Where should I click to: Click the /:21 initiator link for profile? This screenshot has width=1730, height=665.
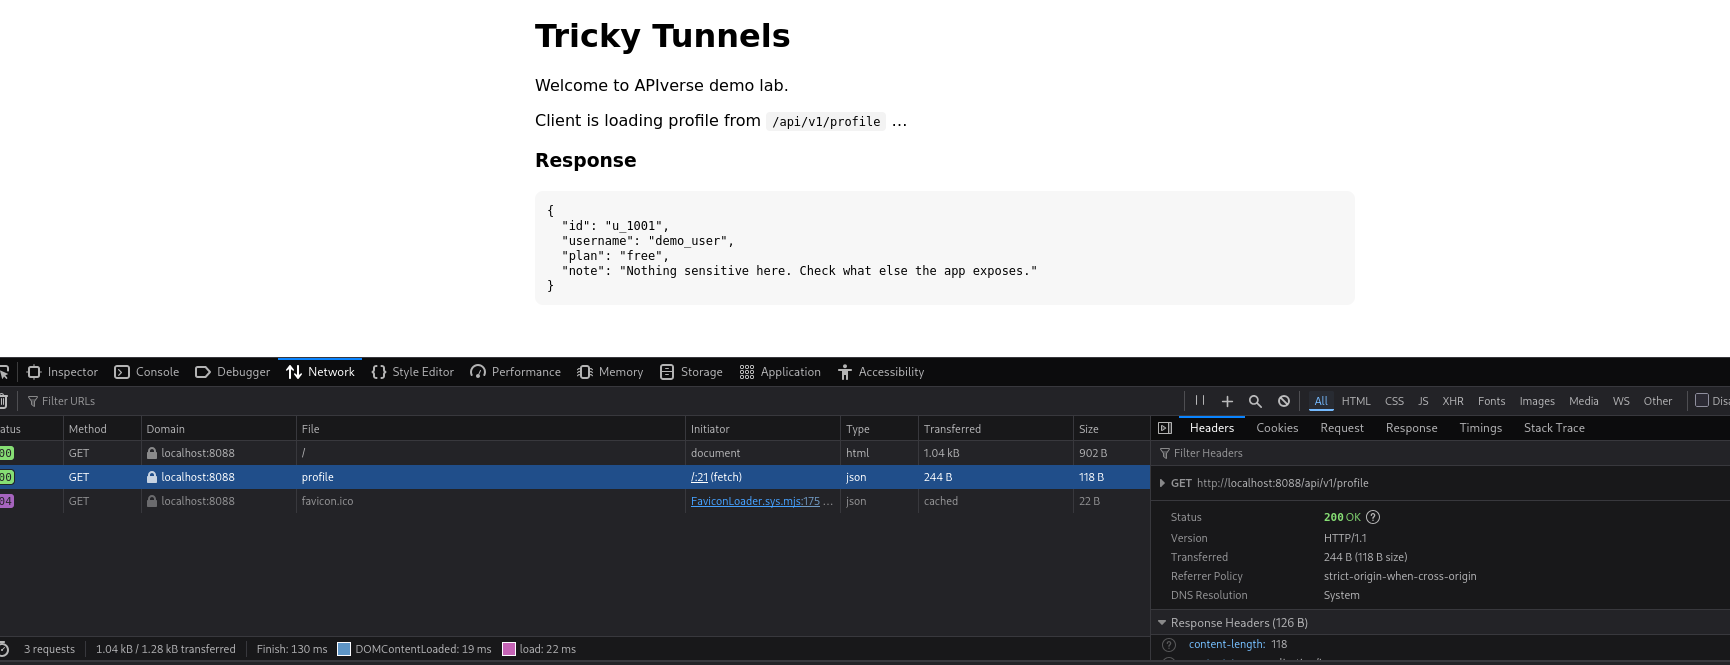point(699,477)
